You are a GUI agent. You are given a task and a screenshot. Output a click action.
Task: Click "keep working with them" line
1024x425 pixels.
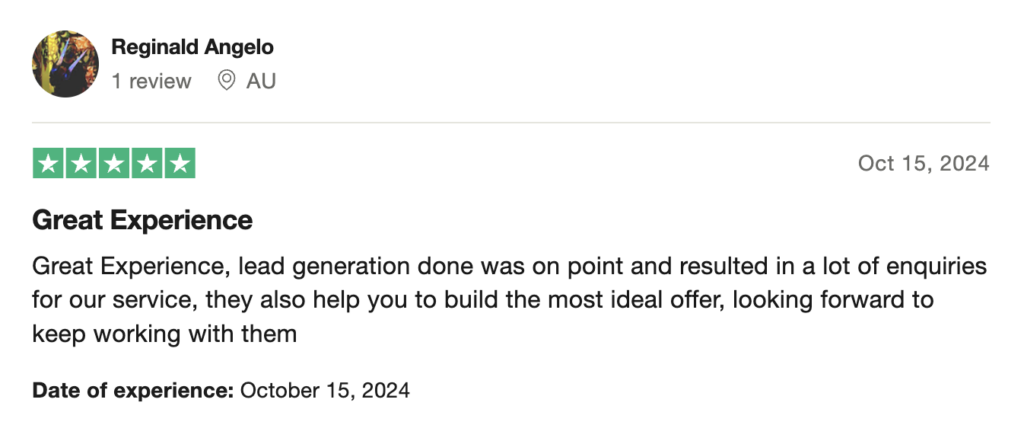coord(165,333)
